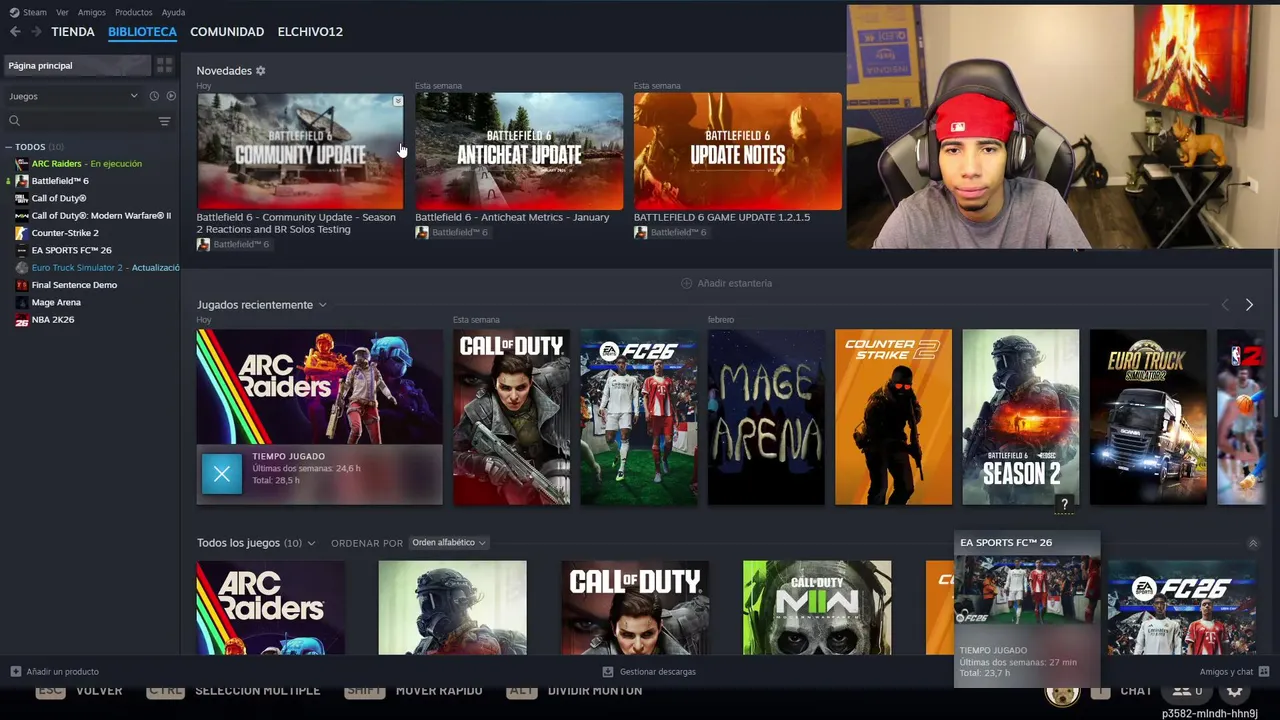Switch to grid collections view icon
Viewport: 1280px width, 720px height.
pyautogui.click(x=165, y=65)
